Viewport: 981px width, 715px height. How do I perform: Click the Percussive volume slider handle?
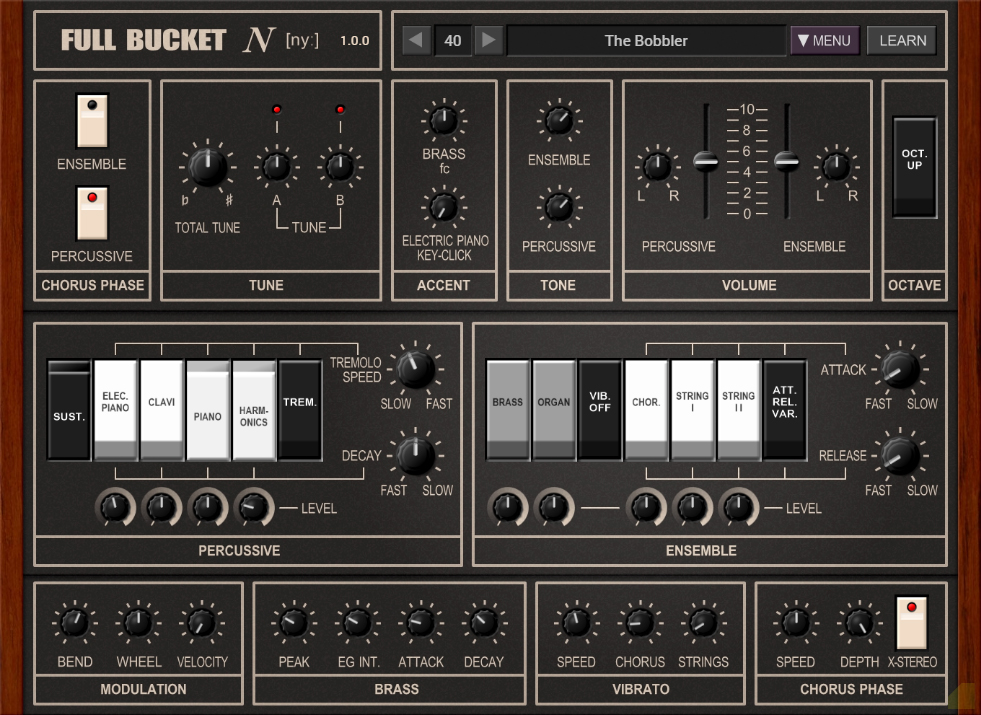706,161
